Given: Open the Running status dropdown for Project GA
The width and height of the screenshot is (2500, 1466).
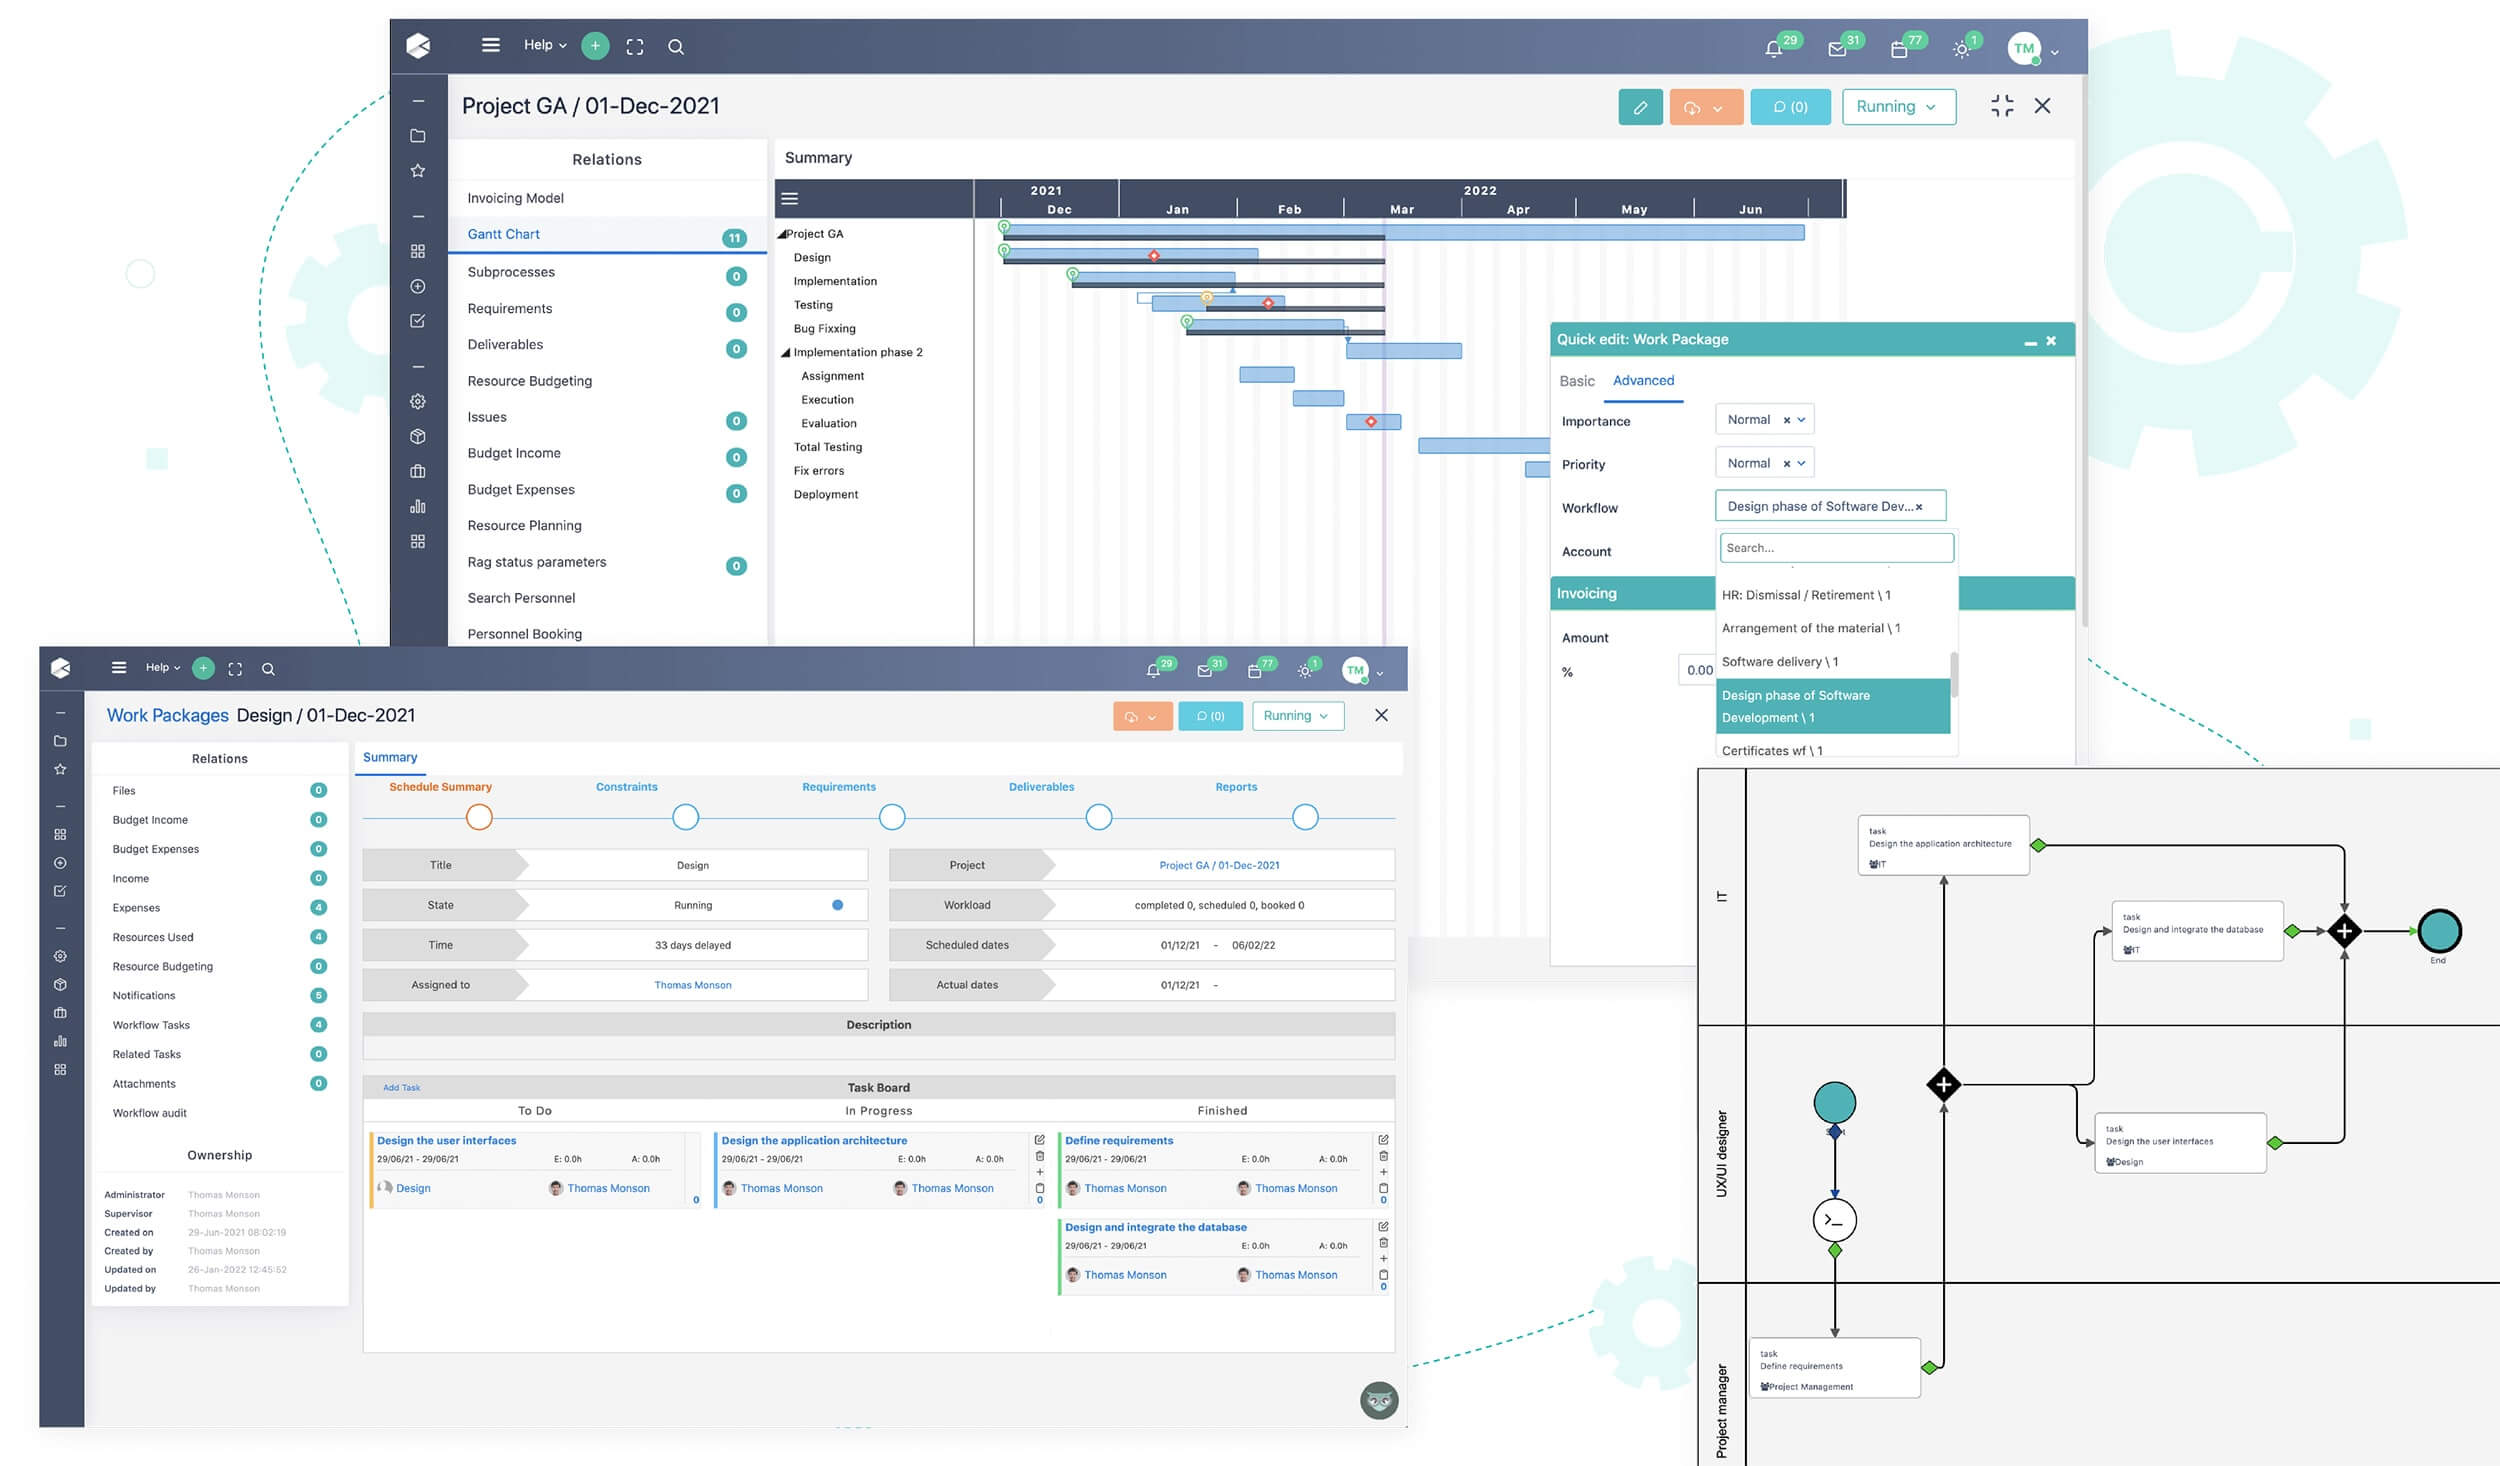Looking at the screenshot, I should click(x=1897, y=107).
